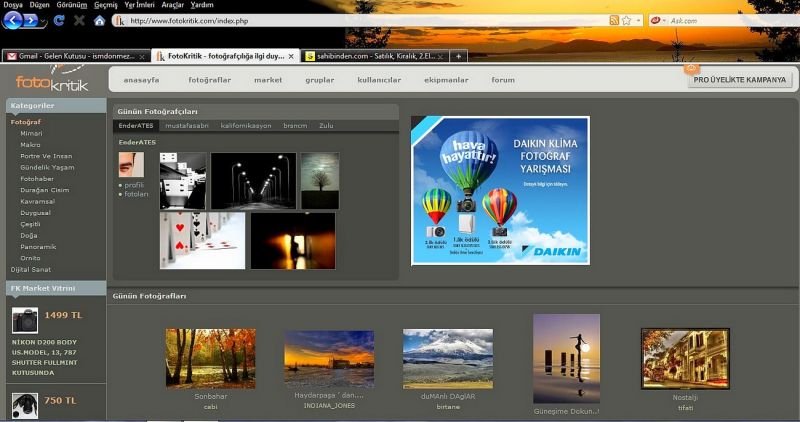Open the Görünüm menu
Image resolution: width=800 pixels, height=422 pixels.
point(71,5)
